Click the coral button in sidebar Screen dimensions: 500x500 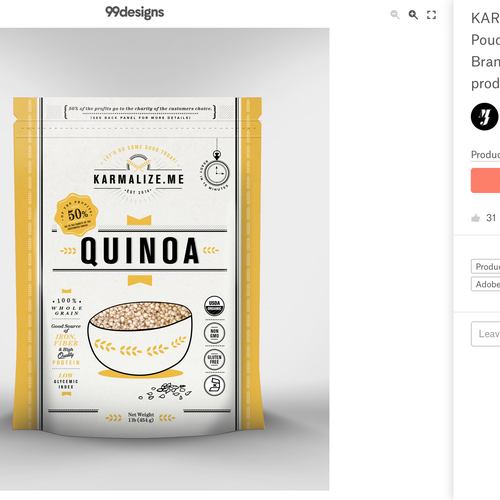click(485, 180)
